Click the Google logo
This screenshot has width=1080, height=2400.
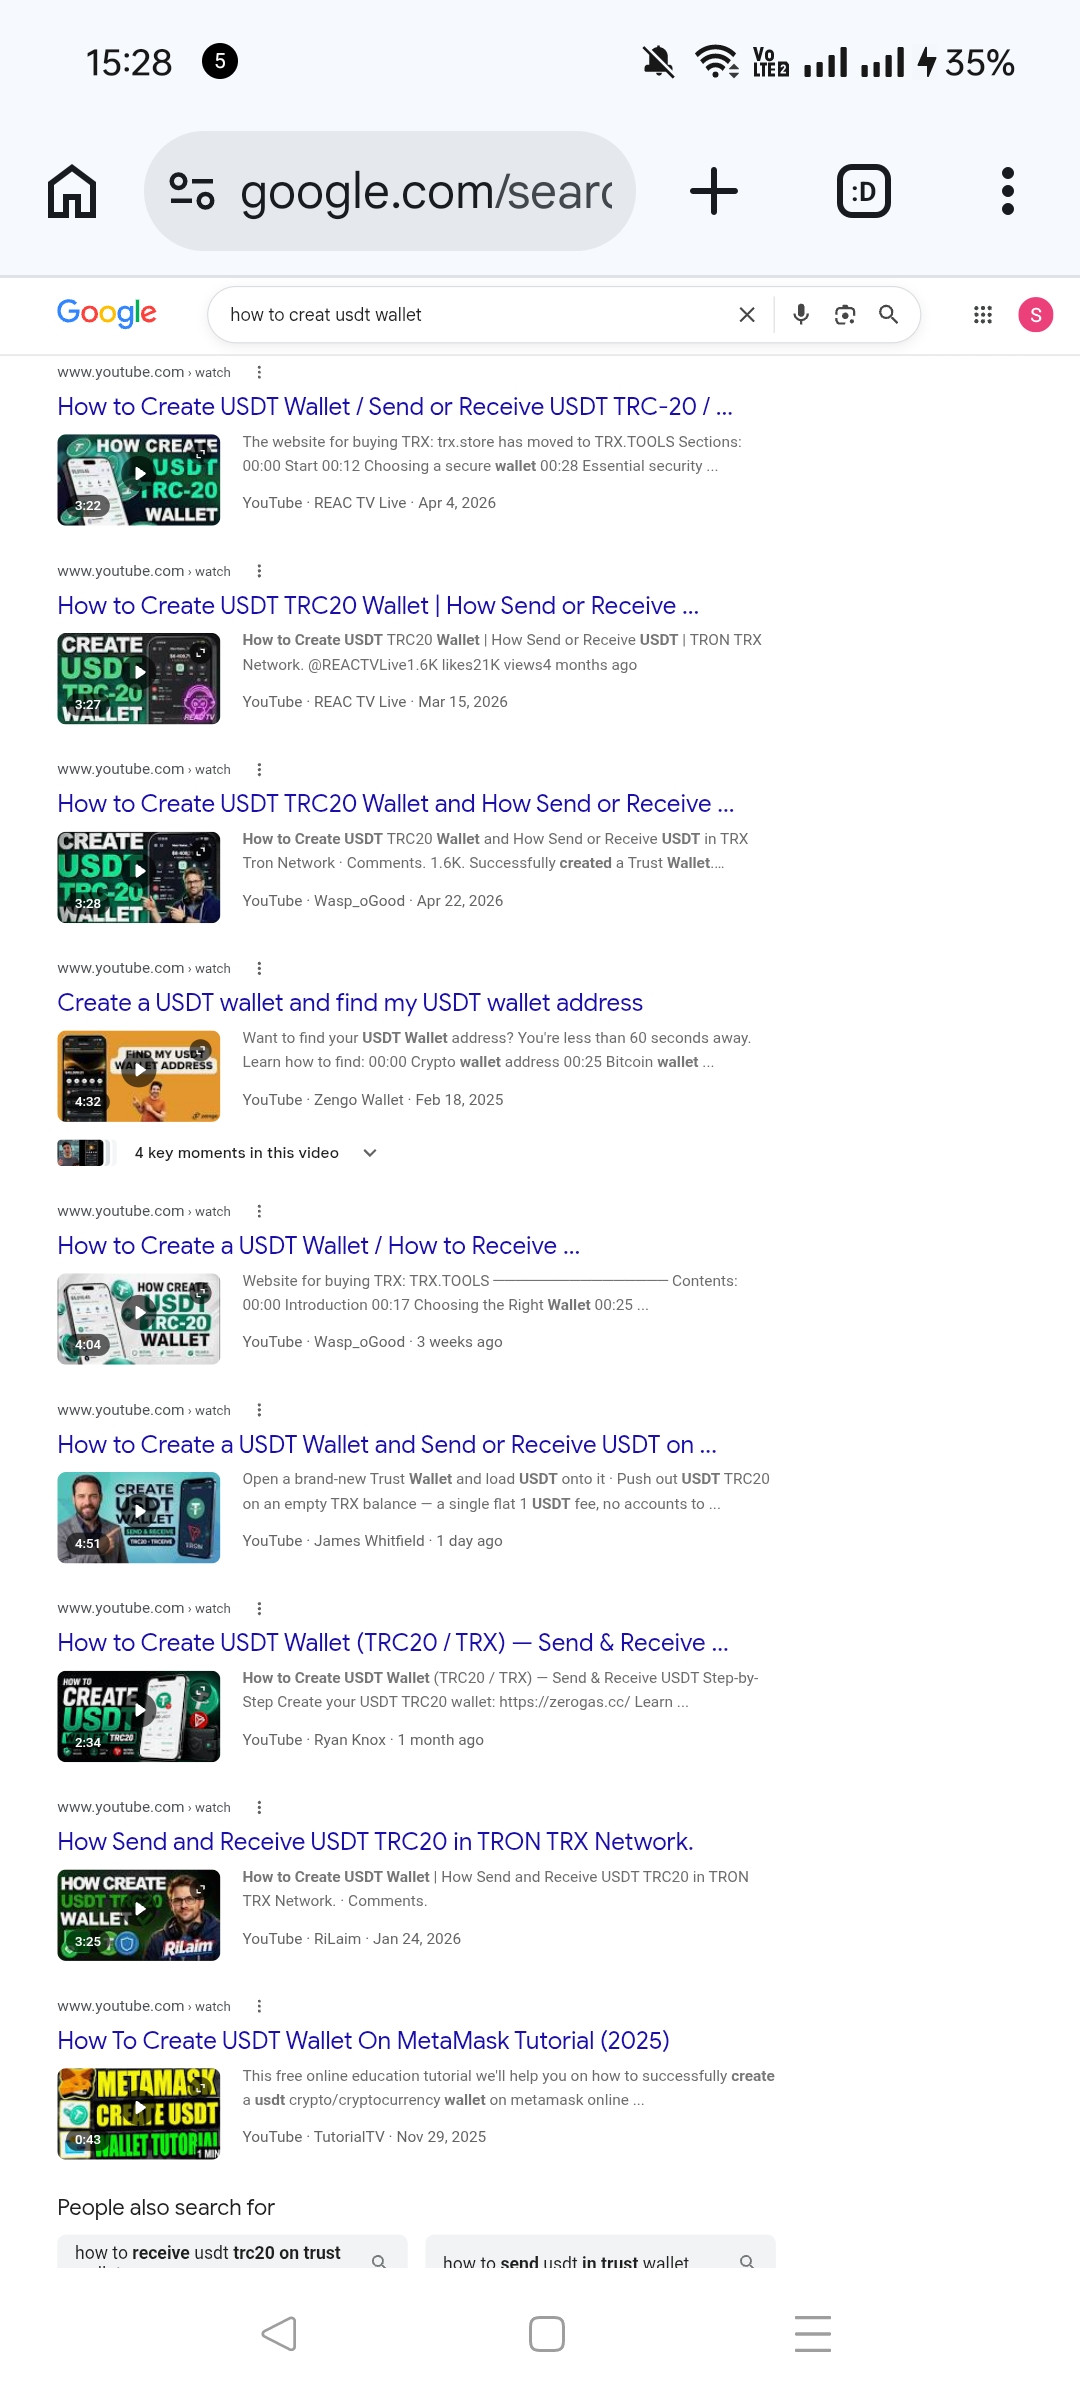coord(107,314)
